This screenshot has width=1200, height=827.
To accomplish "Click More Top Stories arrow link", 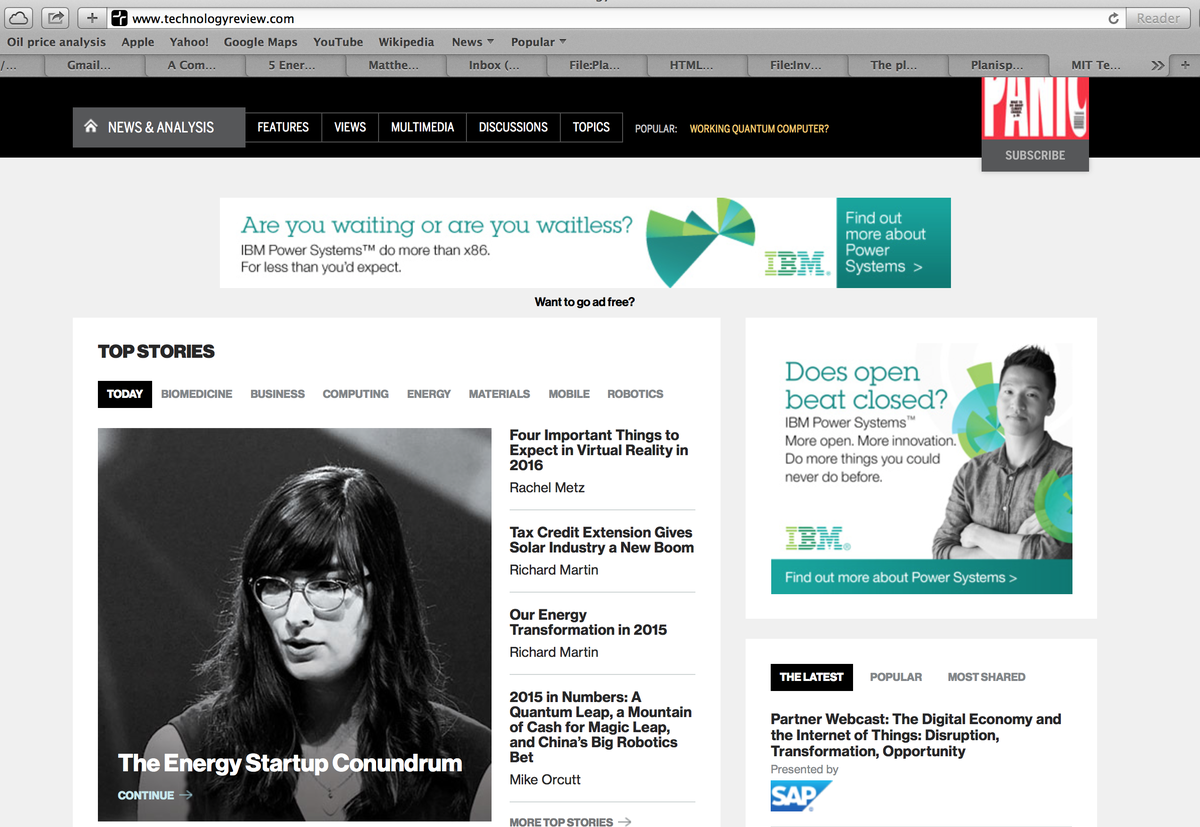I will coord(570,822).
